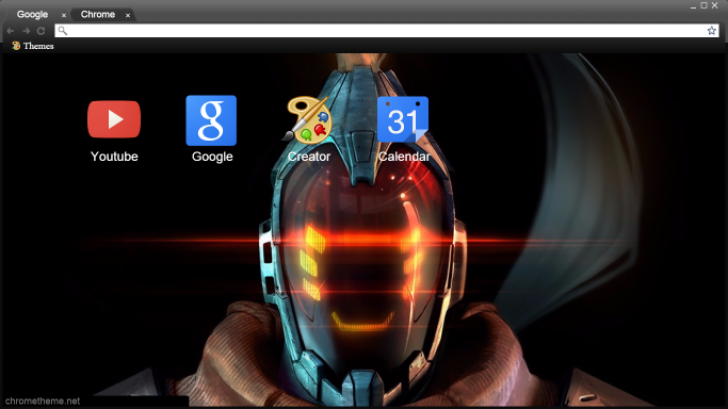728x409 pixels.
Task: Open the Themes bookmark
Action: click(x=32, y=46)
